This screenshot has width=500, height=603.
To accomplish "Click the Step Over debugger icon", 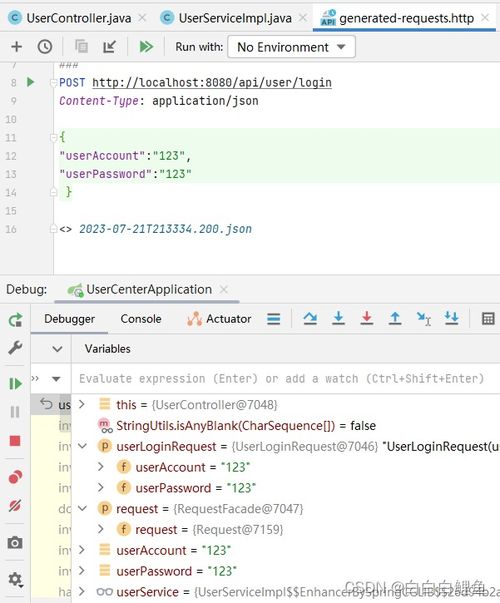I will pyautogui.click(x=310, y=318).
